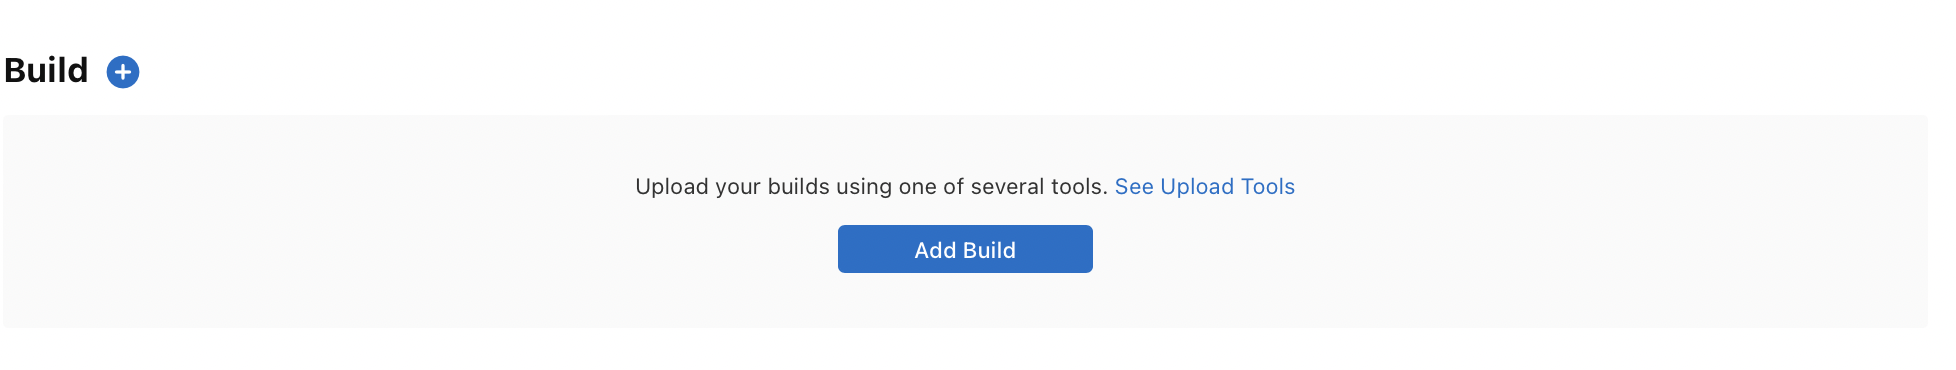Viewport: 1956px width, 370px height.
Task: Choose Add Build in the gray panel
Action: tap(965, 249)
